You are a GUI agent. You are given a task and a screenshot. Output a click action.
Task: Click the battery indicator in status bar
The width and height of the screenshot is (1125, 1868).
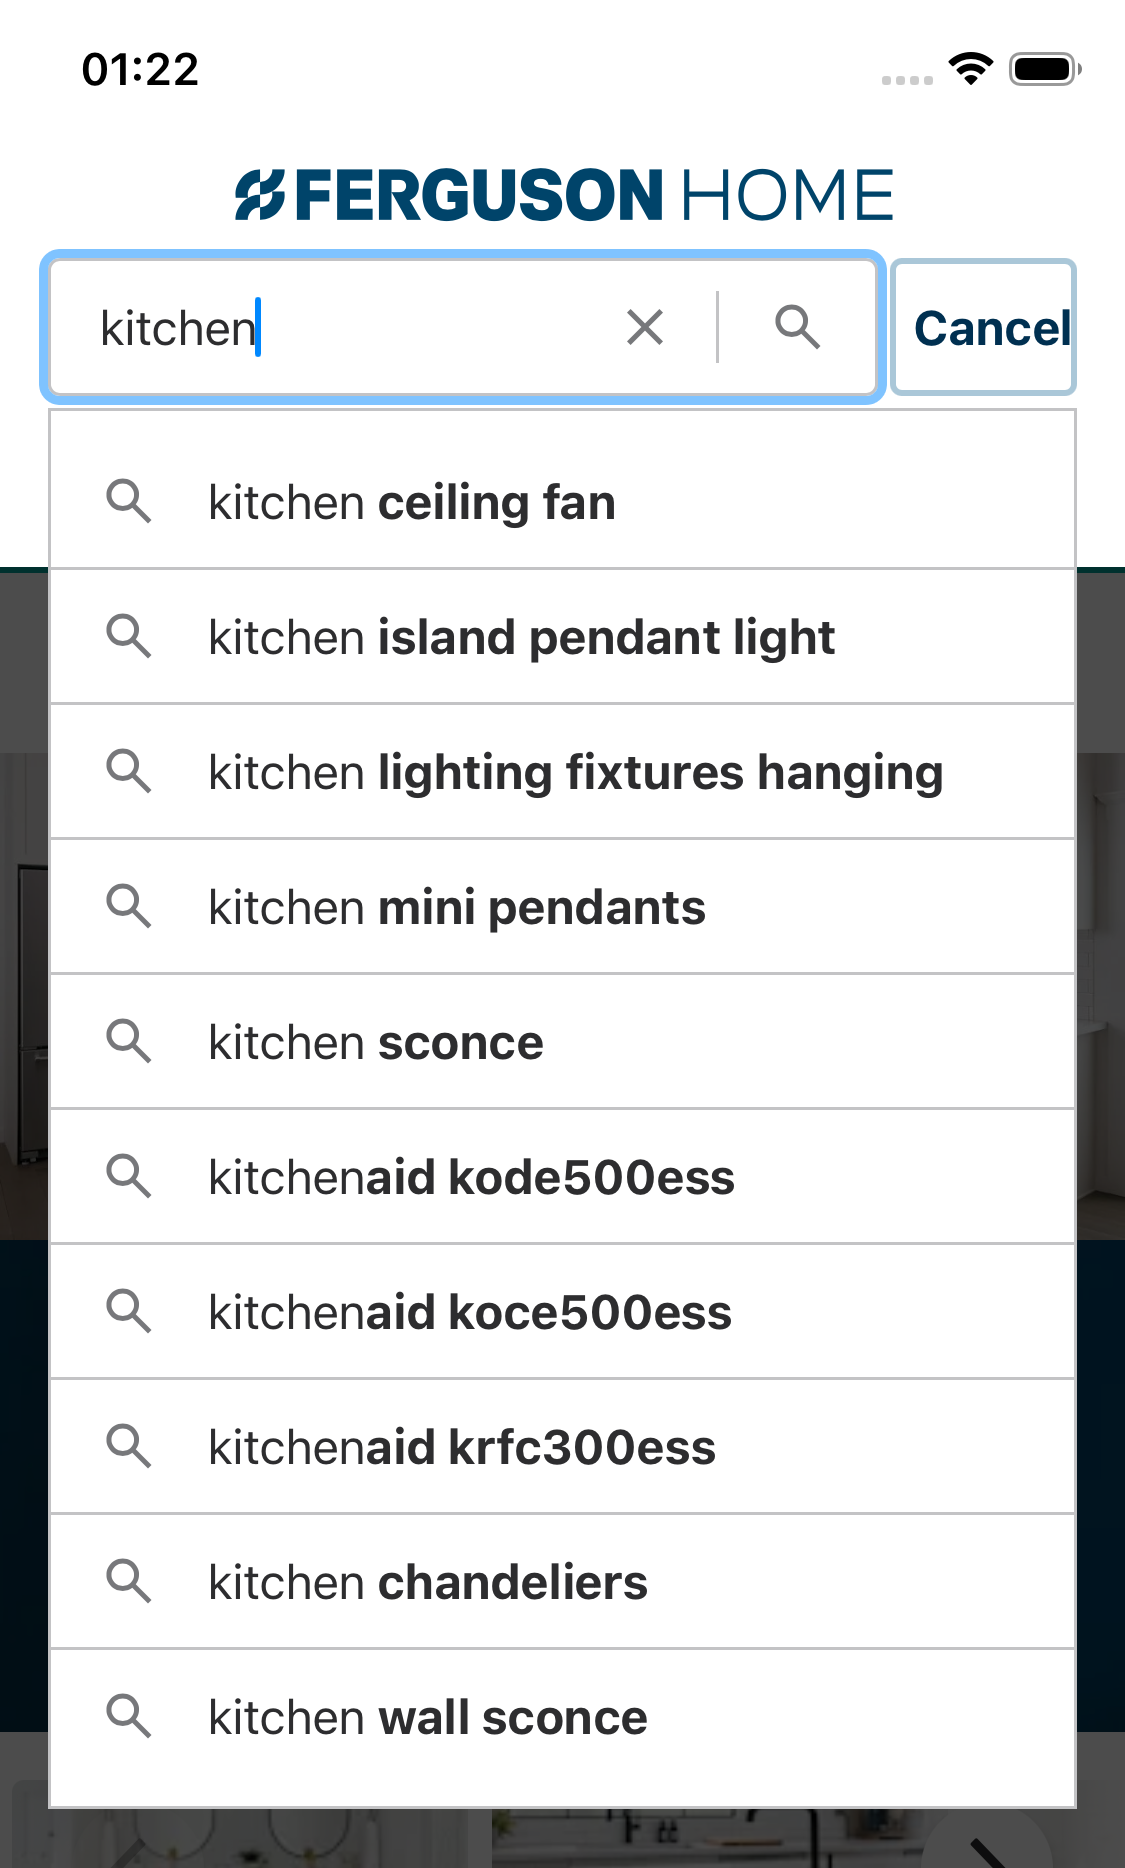pyautogui.click(x=1041, y=68)
